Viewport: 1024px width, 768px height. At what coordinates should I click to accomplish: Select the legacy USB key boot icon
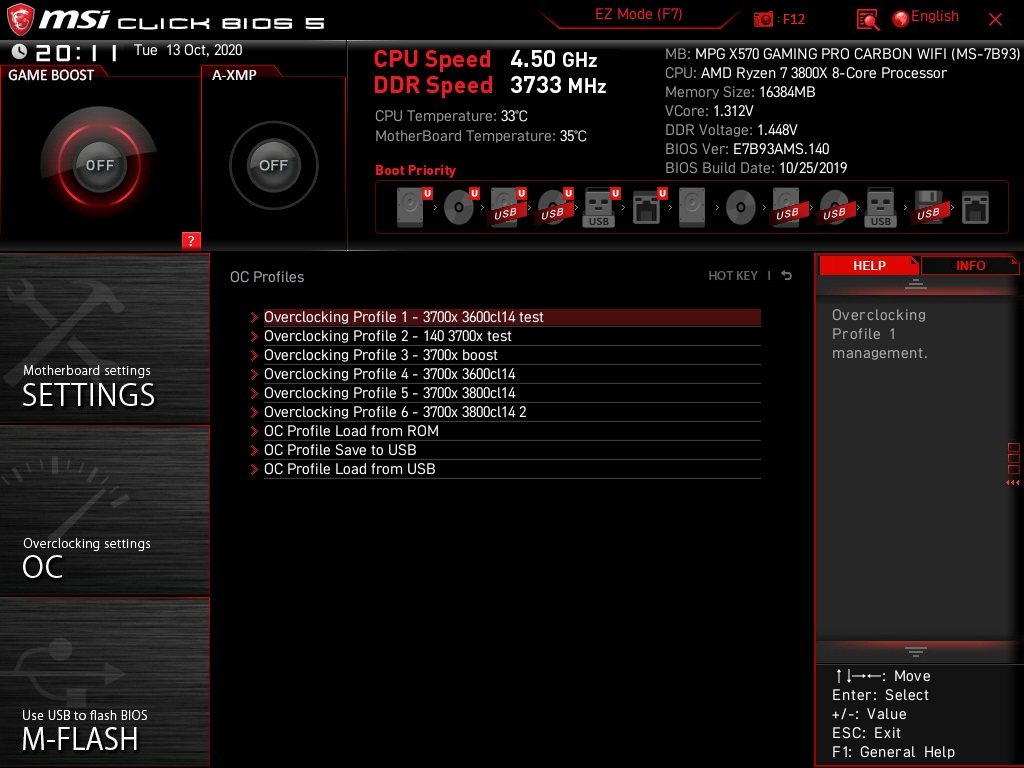point(880,208)
